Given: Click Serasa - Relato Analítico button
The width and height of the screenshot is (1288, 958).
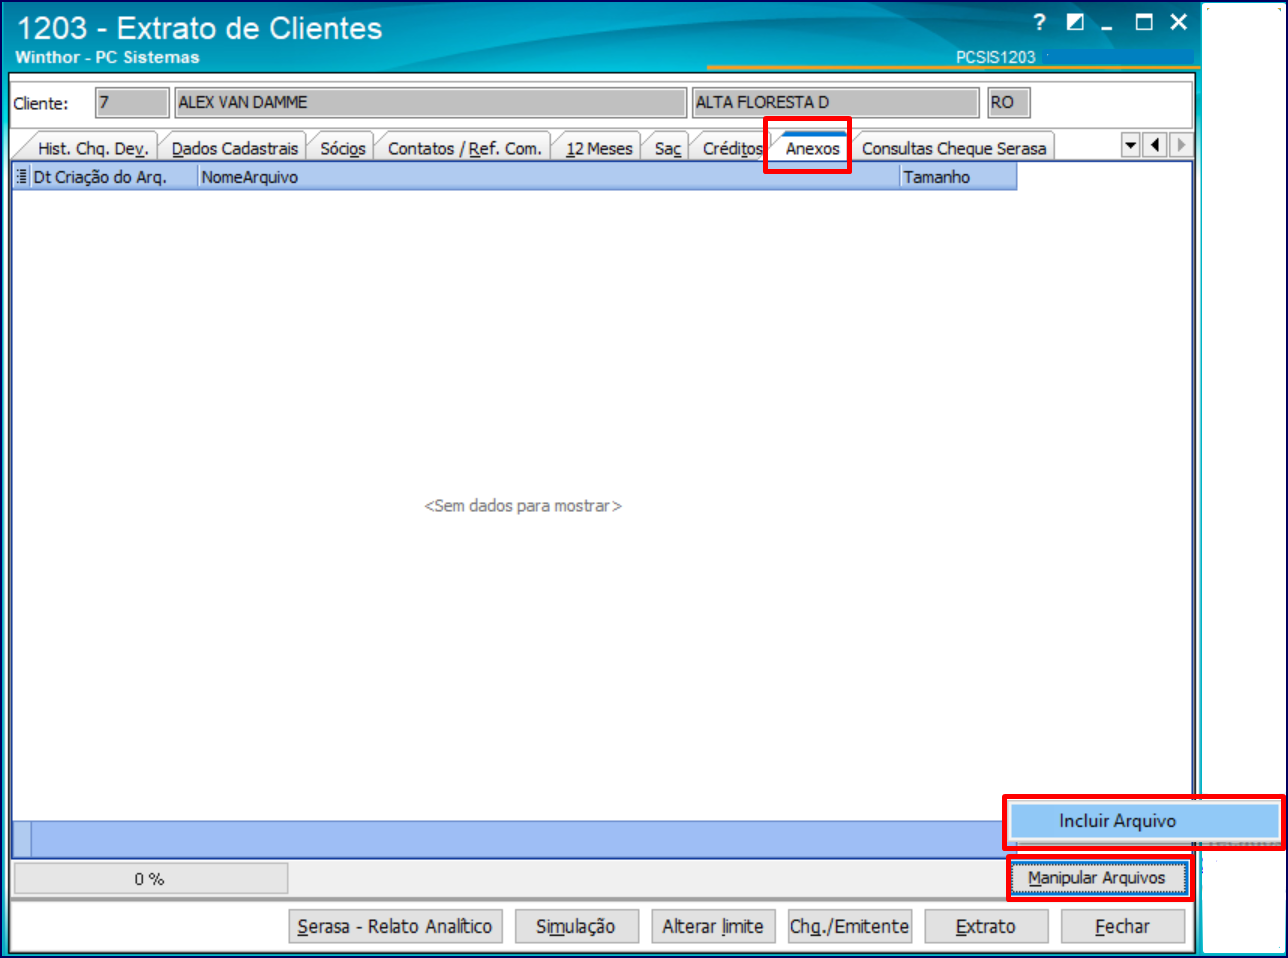Looking at the screenshot, I should pos(395,927).
